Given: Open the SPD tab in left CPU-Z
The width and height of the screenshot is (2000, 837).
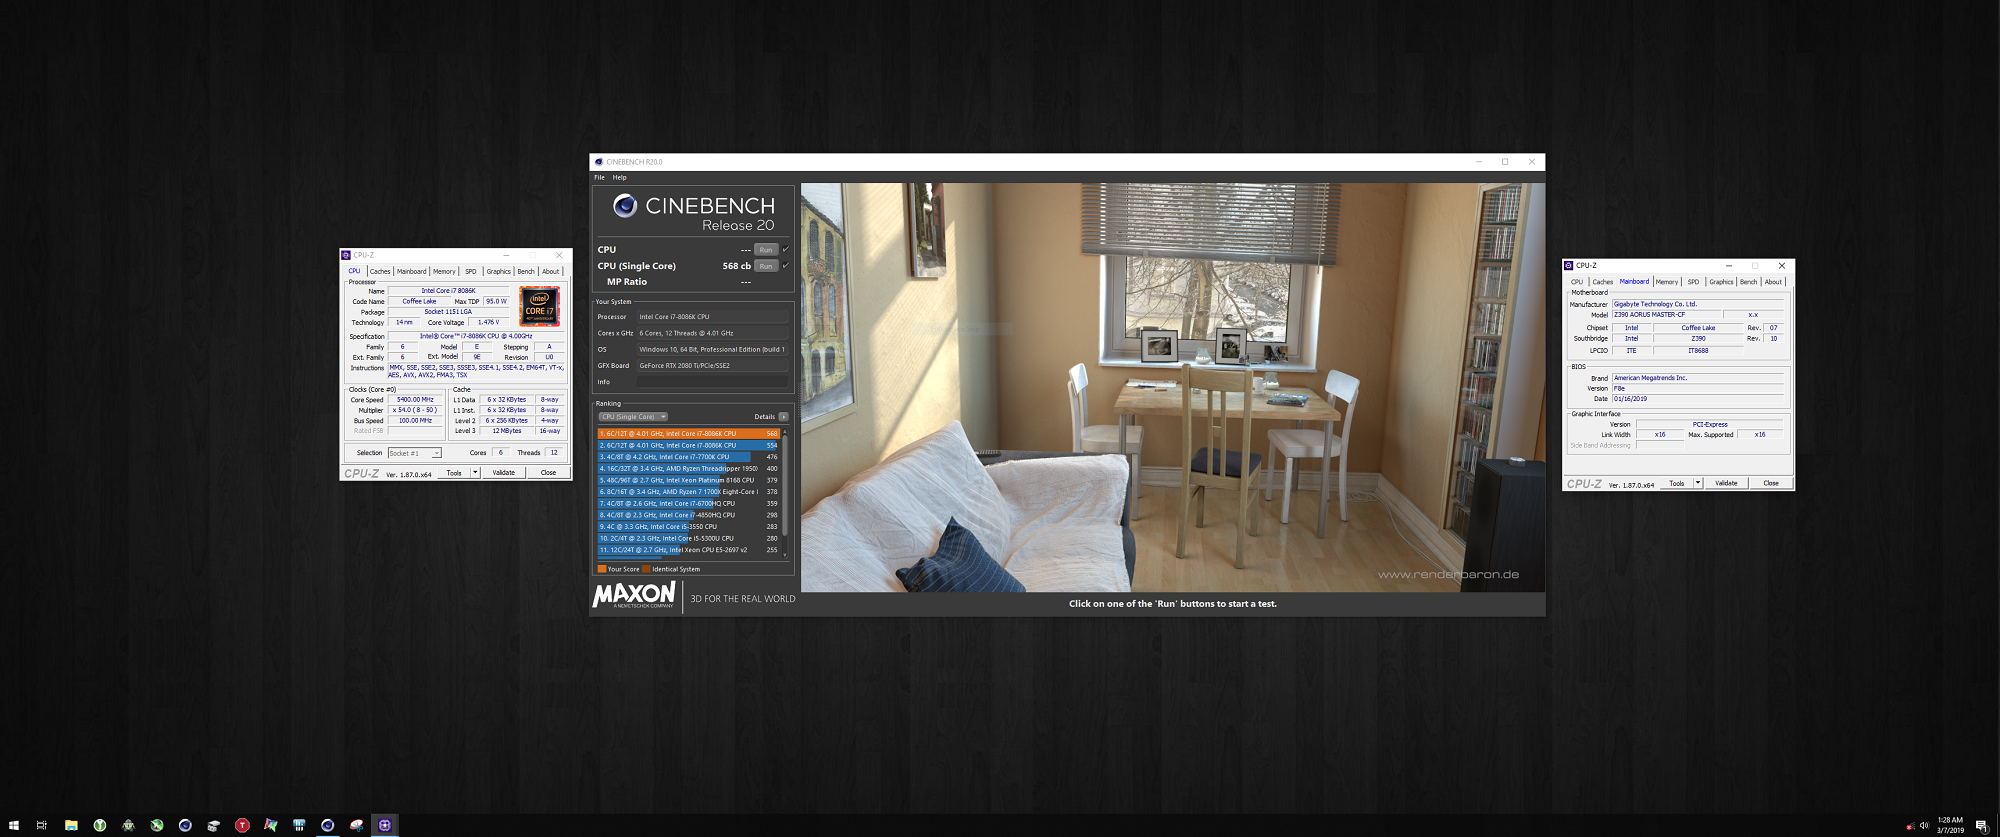Looking at the screenshot, I should [x=470, y=271].
